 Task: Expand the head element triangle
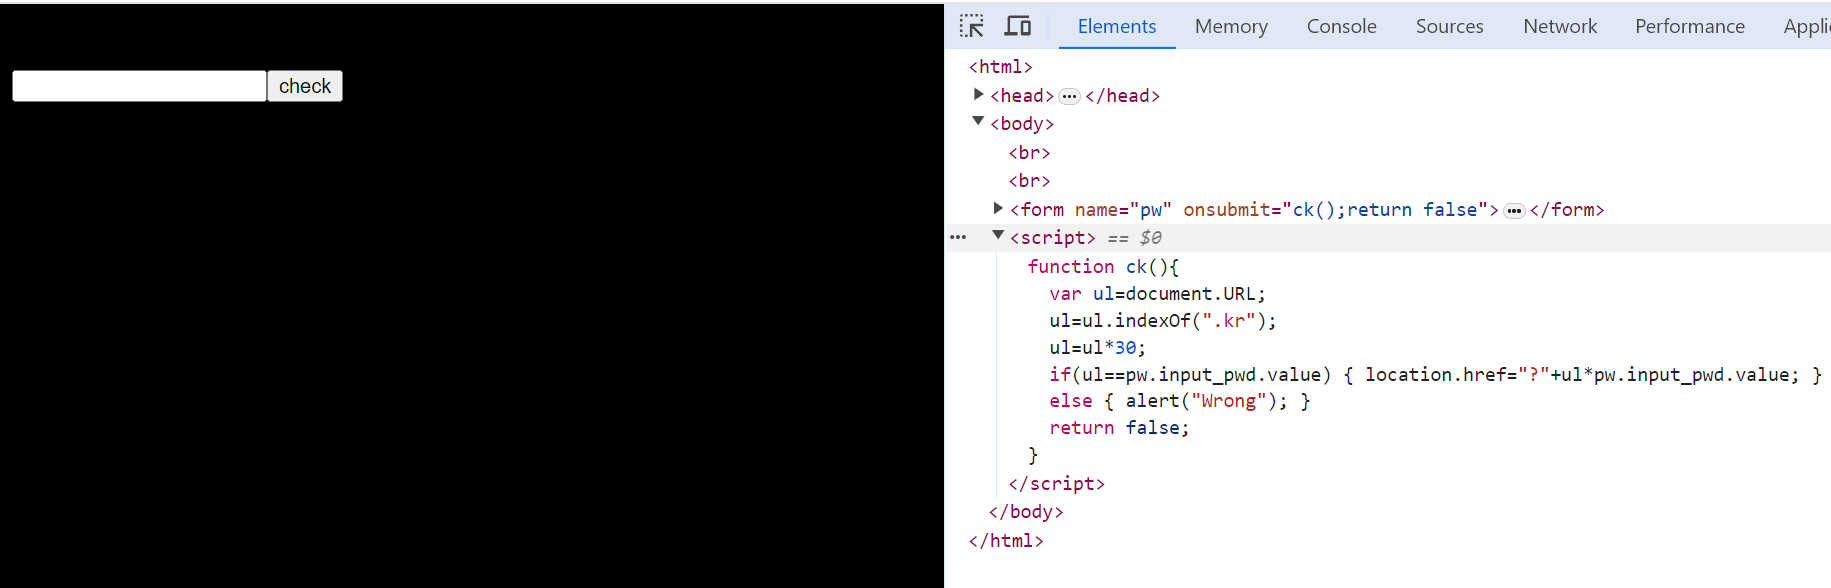coord(978,95)
